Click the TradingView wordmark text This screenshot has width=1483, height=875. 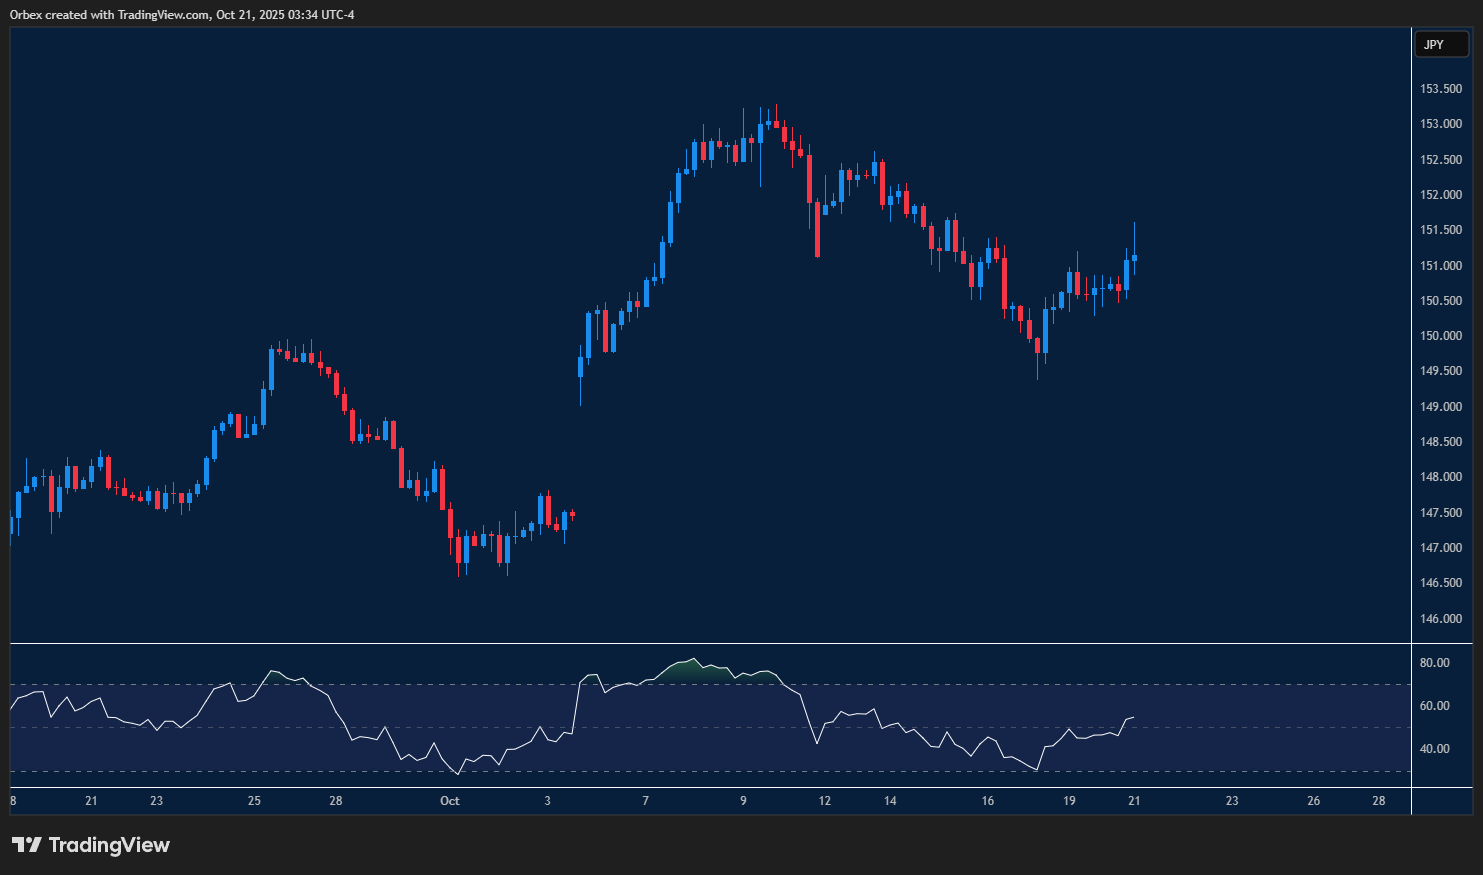click(109, 845)
